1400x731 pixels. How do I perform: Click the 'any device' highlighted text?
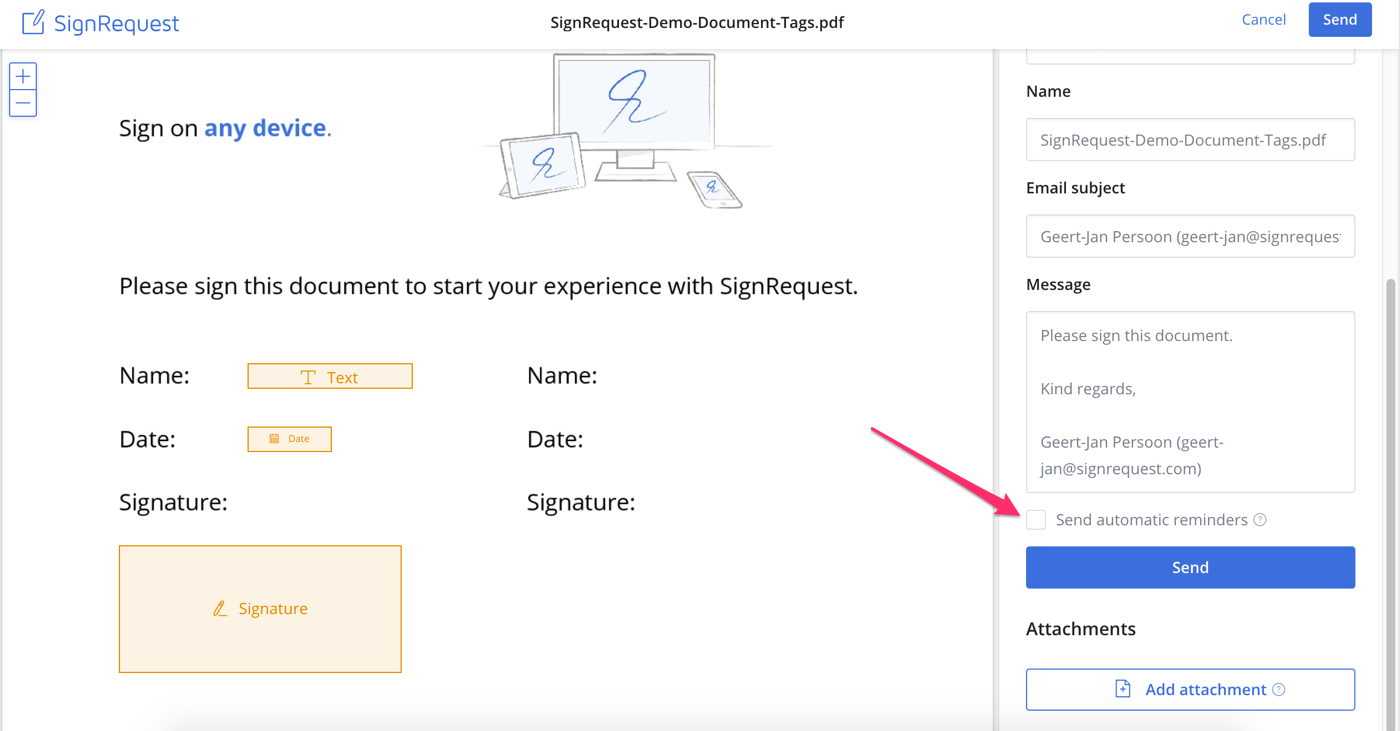coord(265,128)
